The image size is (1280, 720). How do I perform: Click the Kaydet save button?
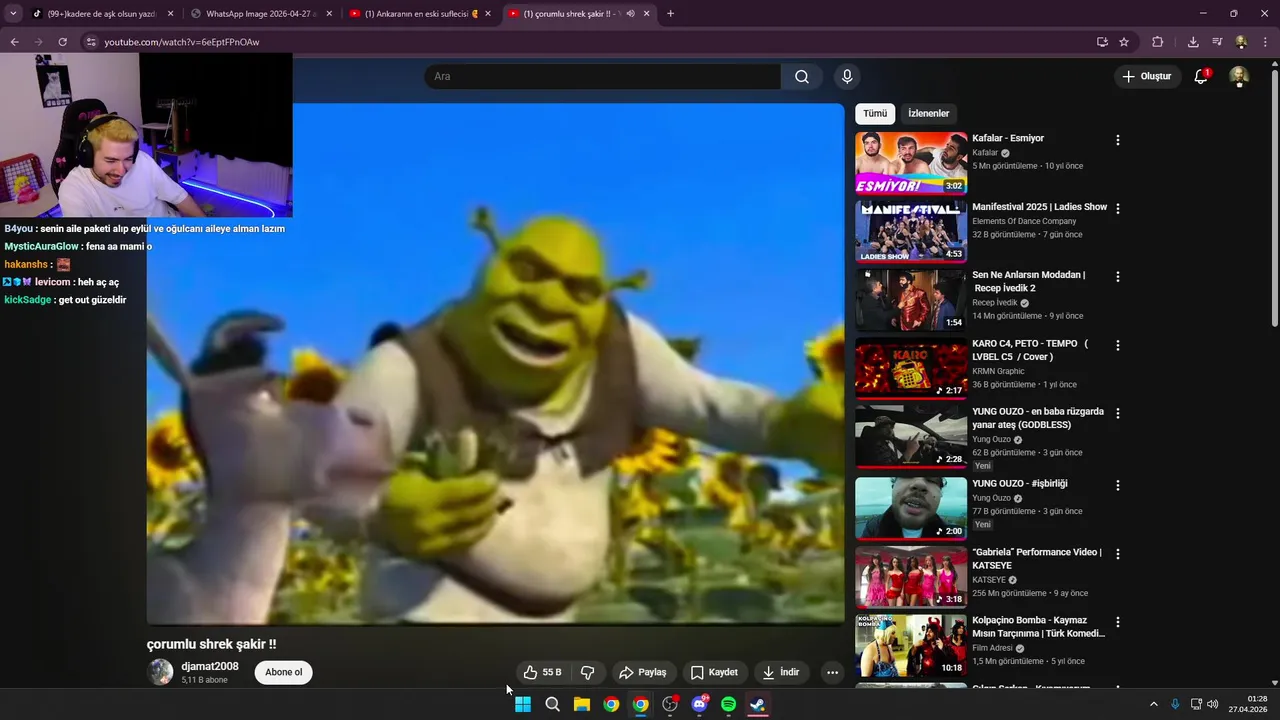click(714, 672)
